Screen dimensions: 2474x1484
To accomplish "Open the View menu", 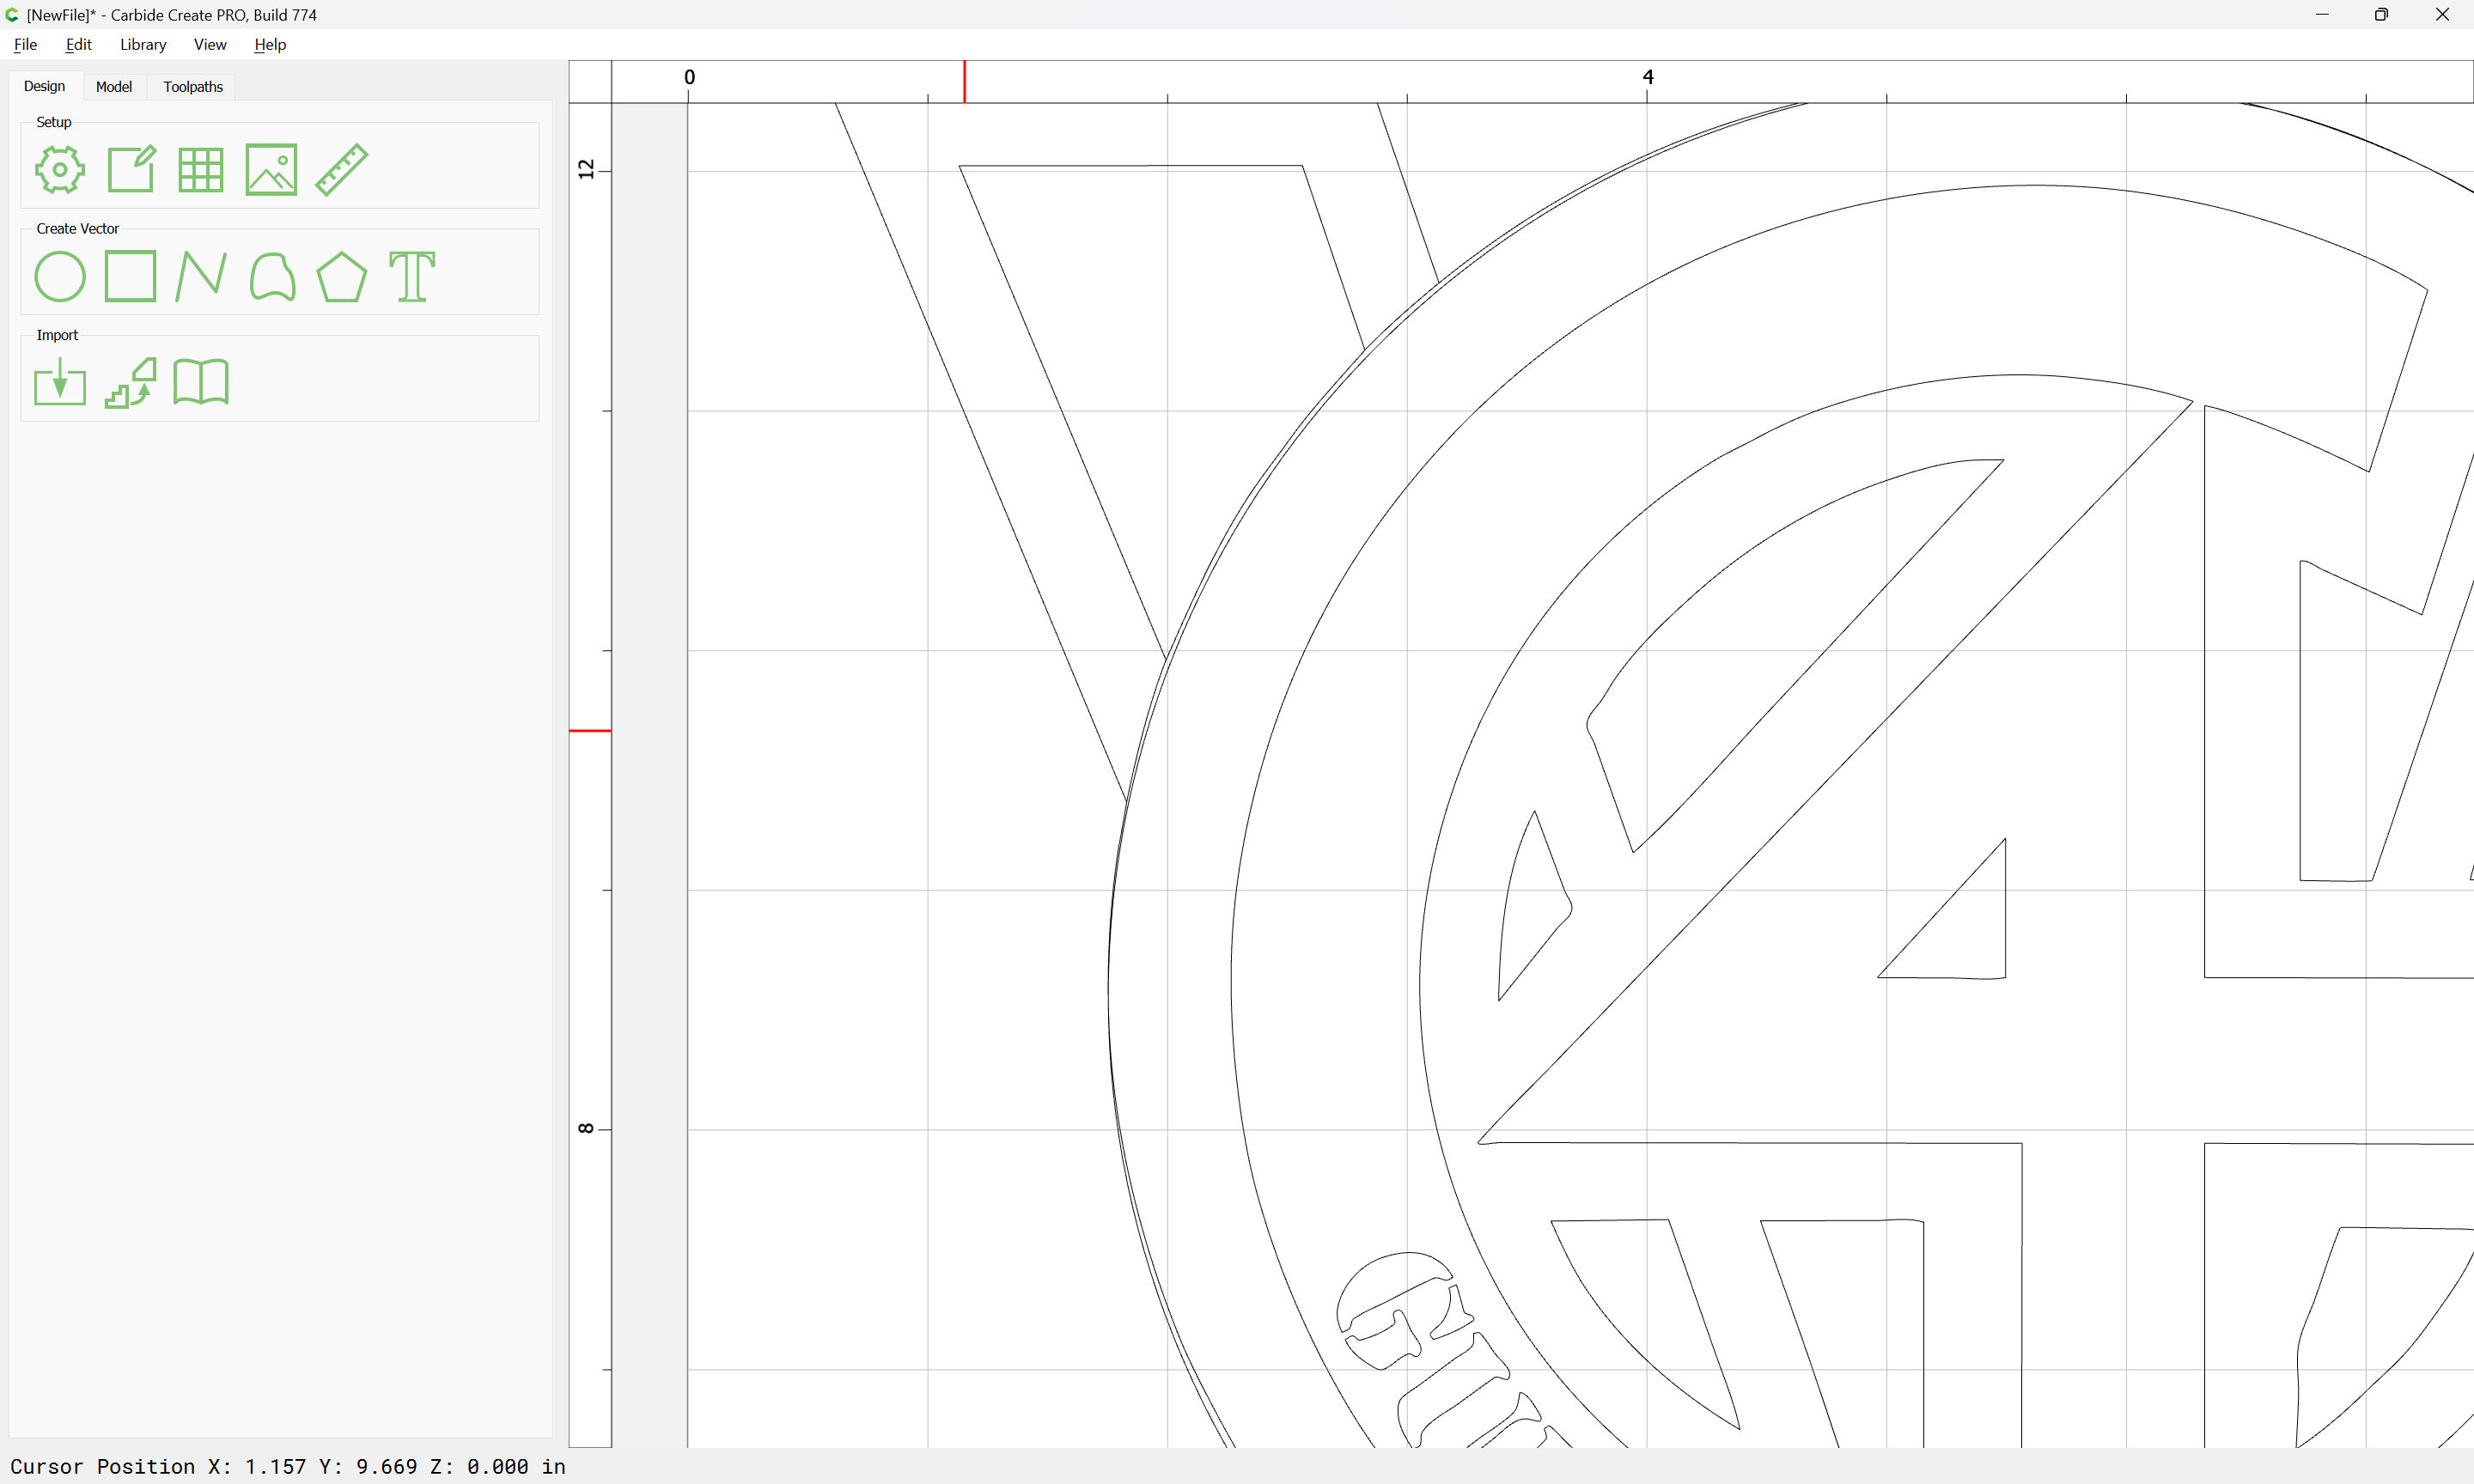I will (210, 44).
